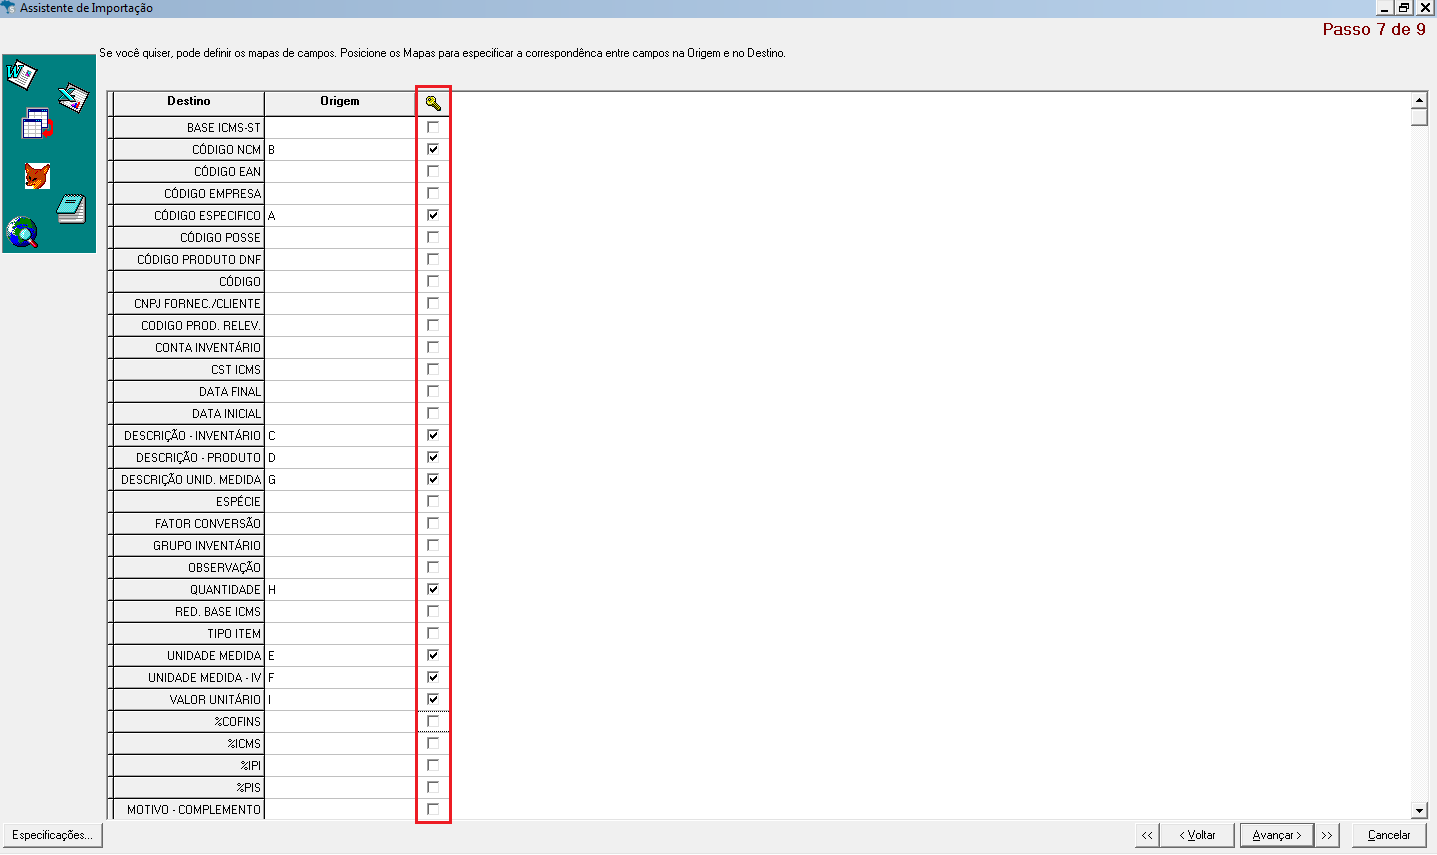
Task: Jump to last step with >> button
Action: pos(1327,835)
